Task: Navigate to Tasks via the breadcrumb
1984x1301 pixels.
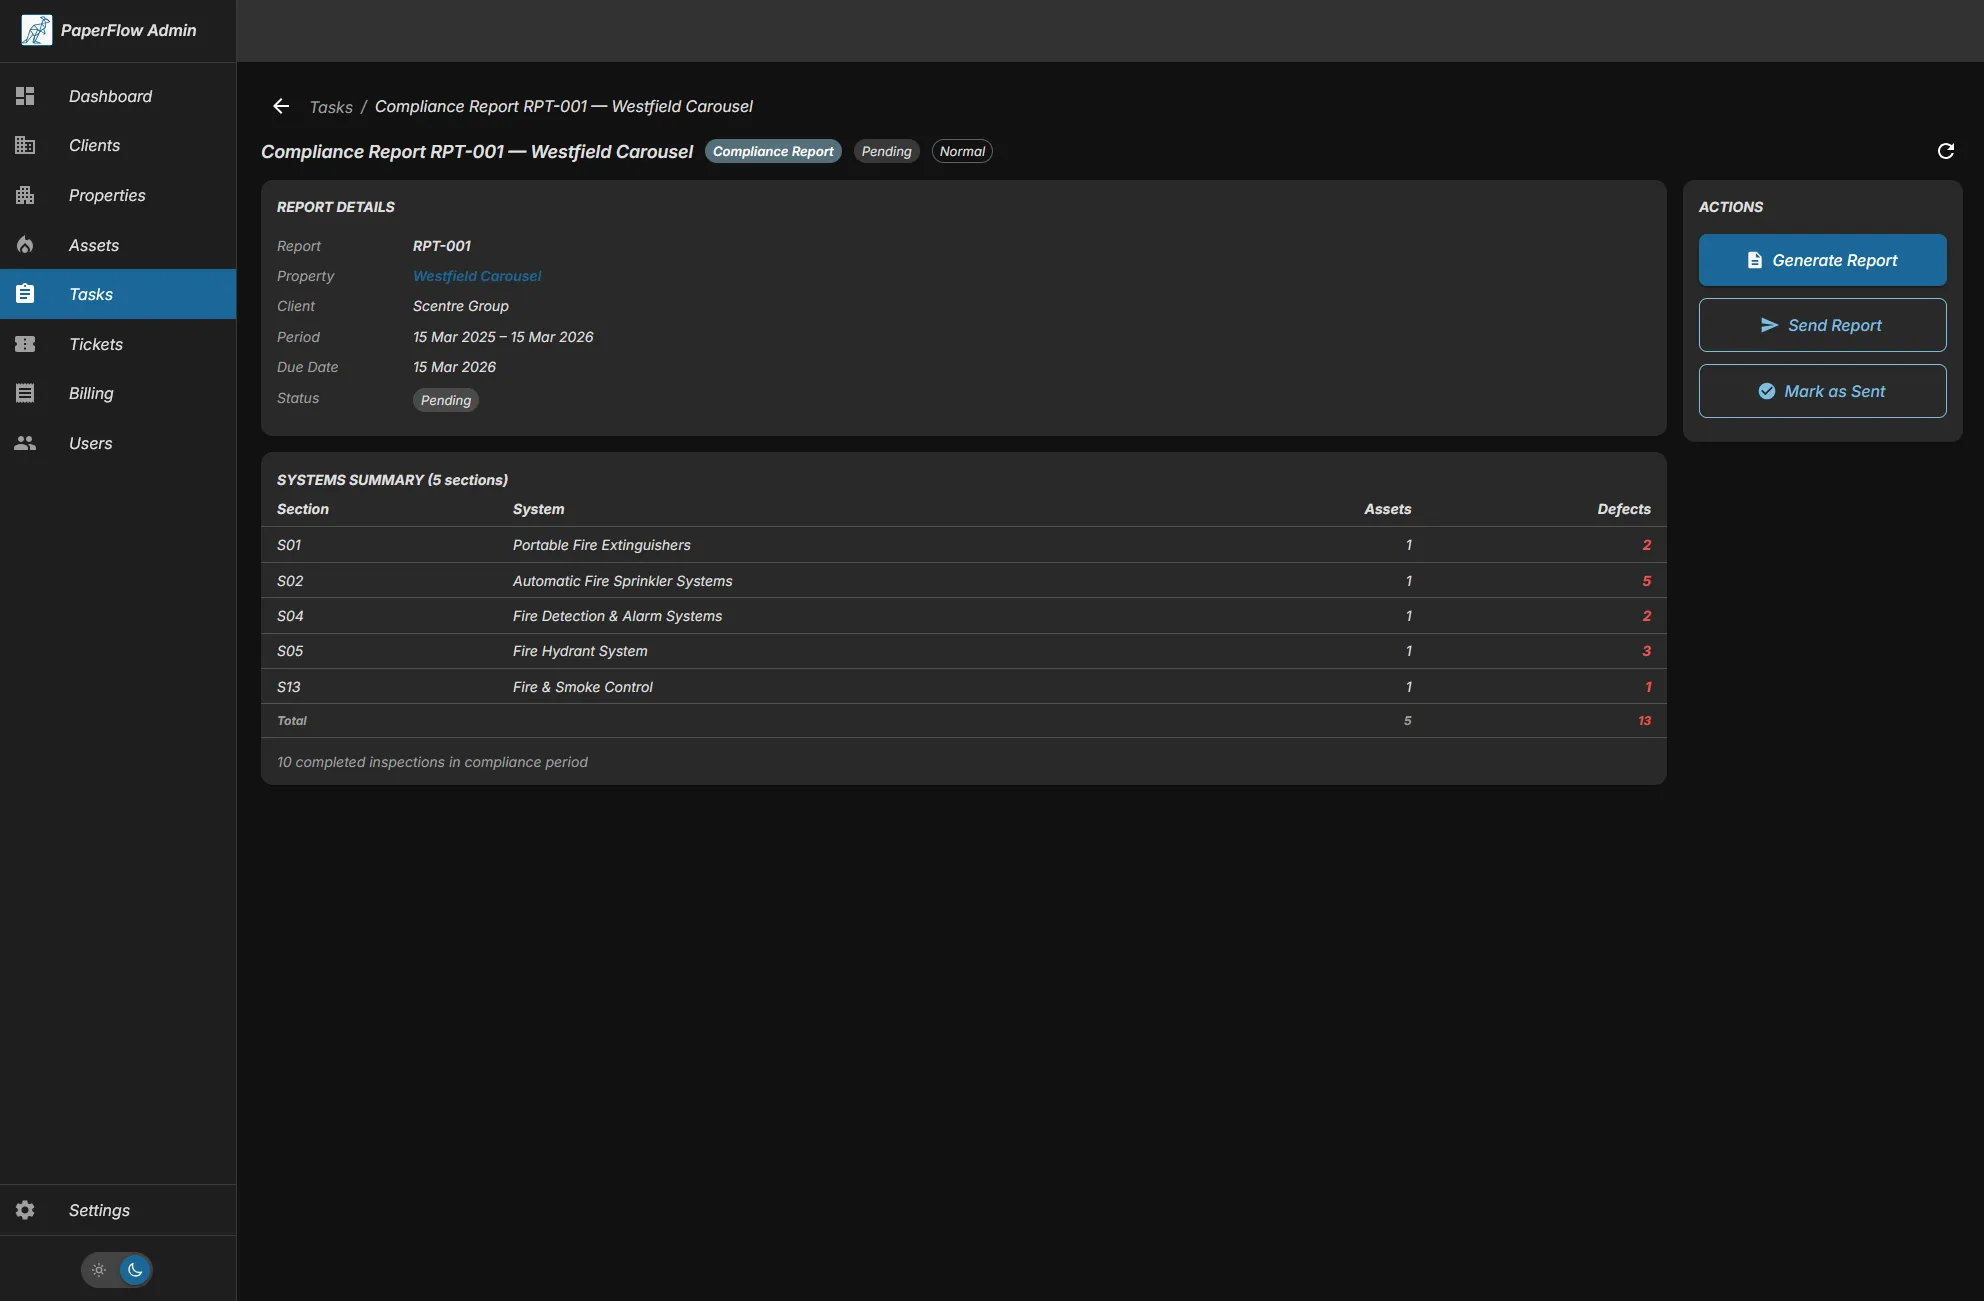Action: (330, 106)
